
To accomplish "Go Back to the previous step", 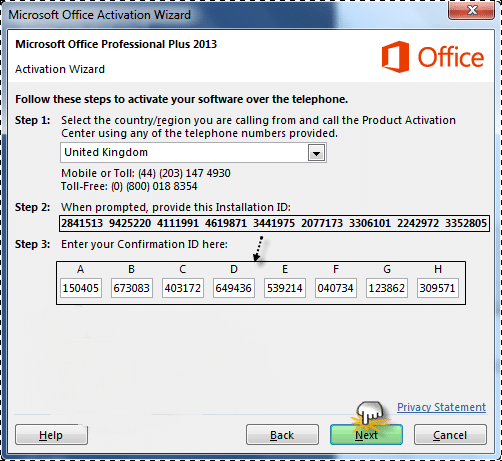I will click(282, 434).
